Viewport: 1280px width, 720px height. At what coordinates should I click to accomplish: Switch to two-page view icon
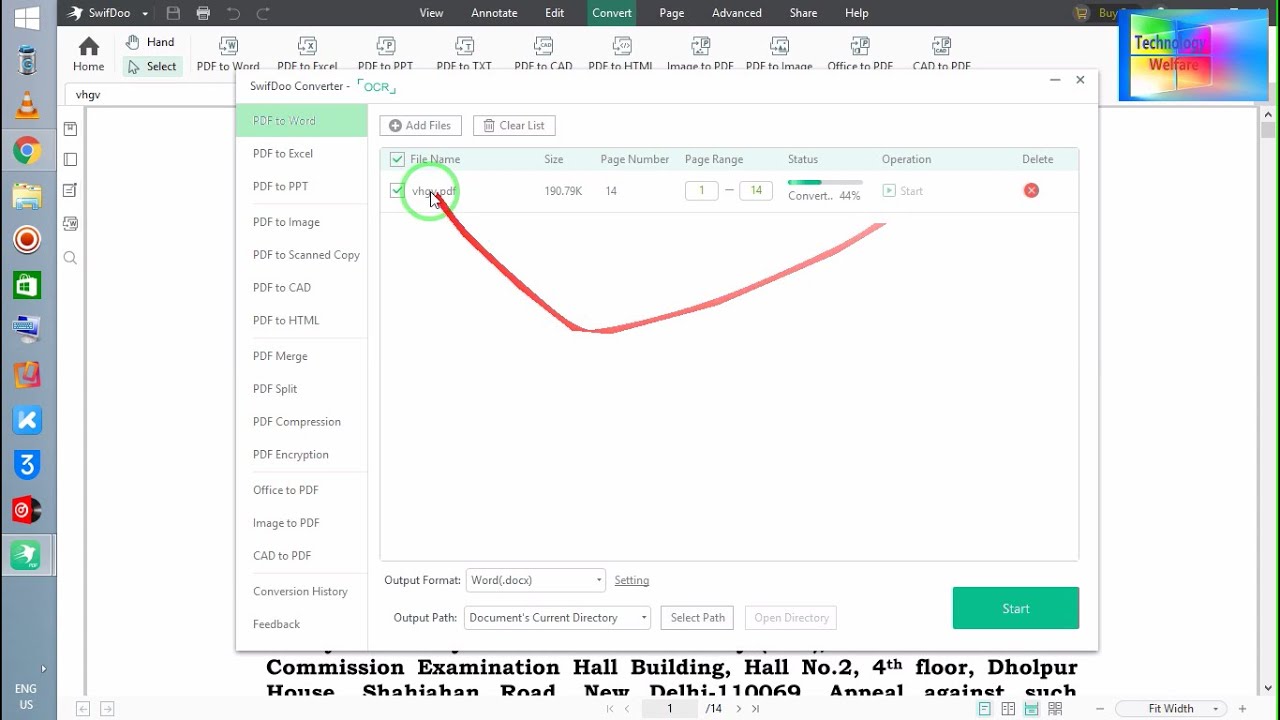click(1008, 709)
